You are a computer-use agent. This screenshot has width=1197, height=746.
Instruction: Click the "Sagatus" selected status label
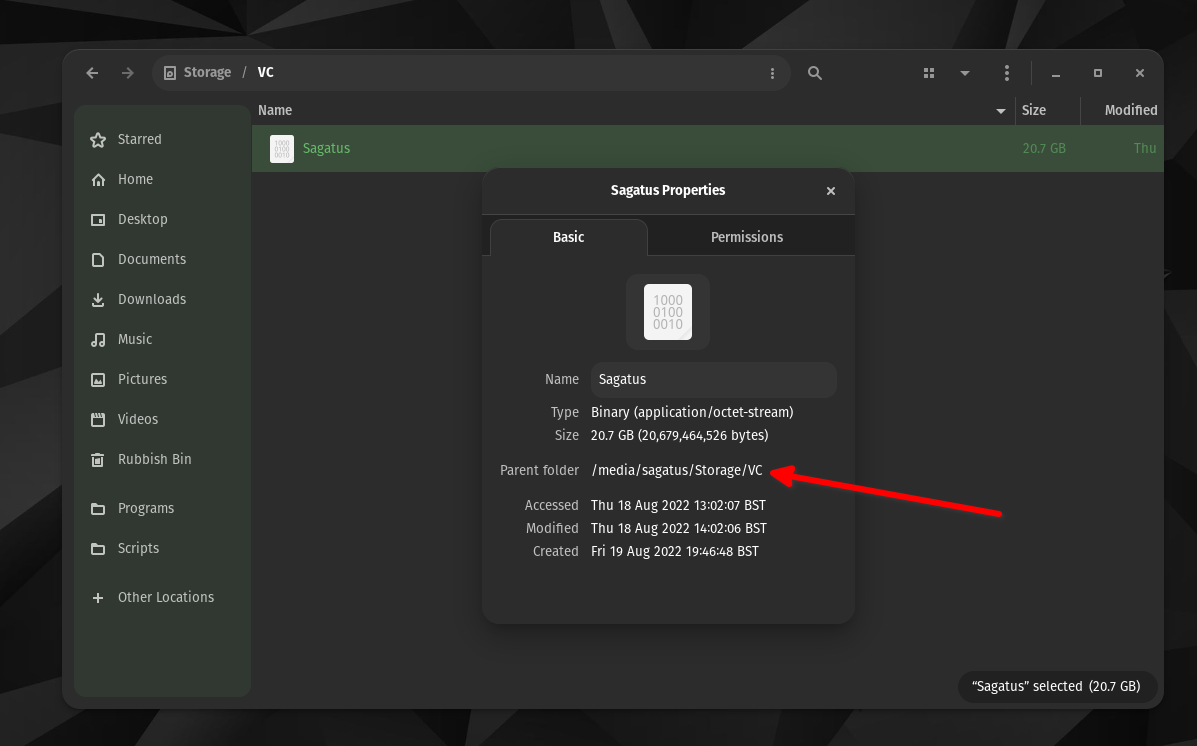pos(1056,686)
